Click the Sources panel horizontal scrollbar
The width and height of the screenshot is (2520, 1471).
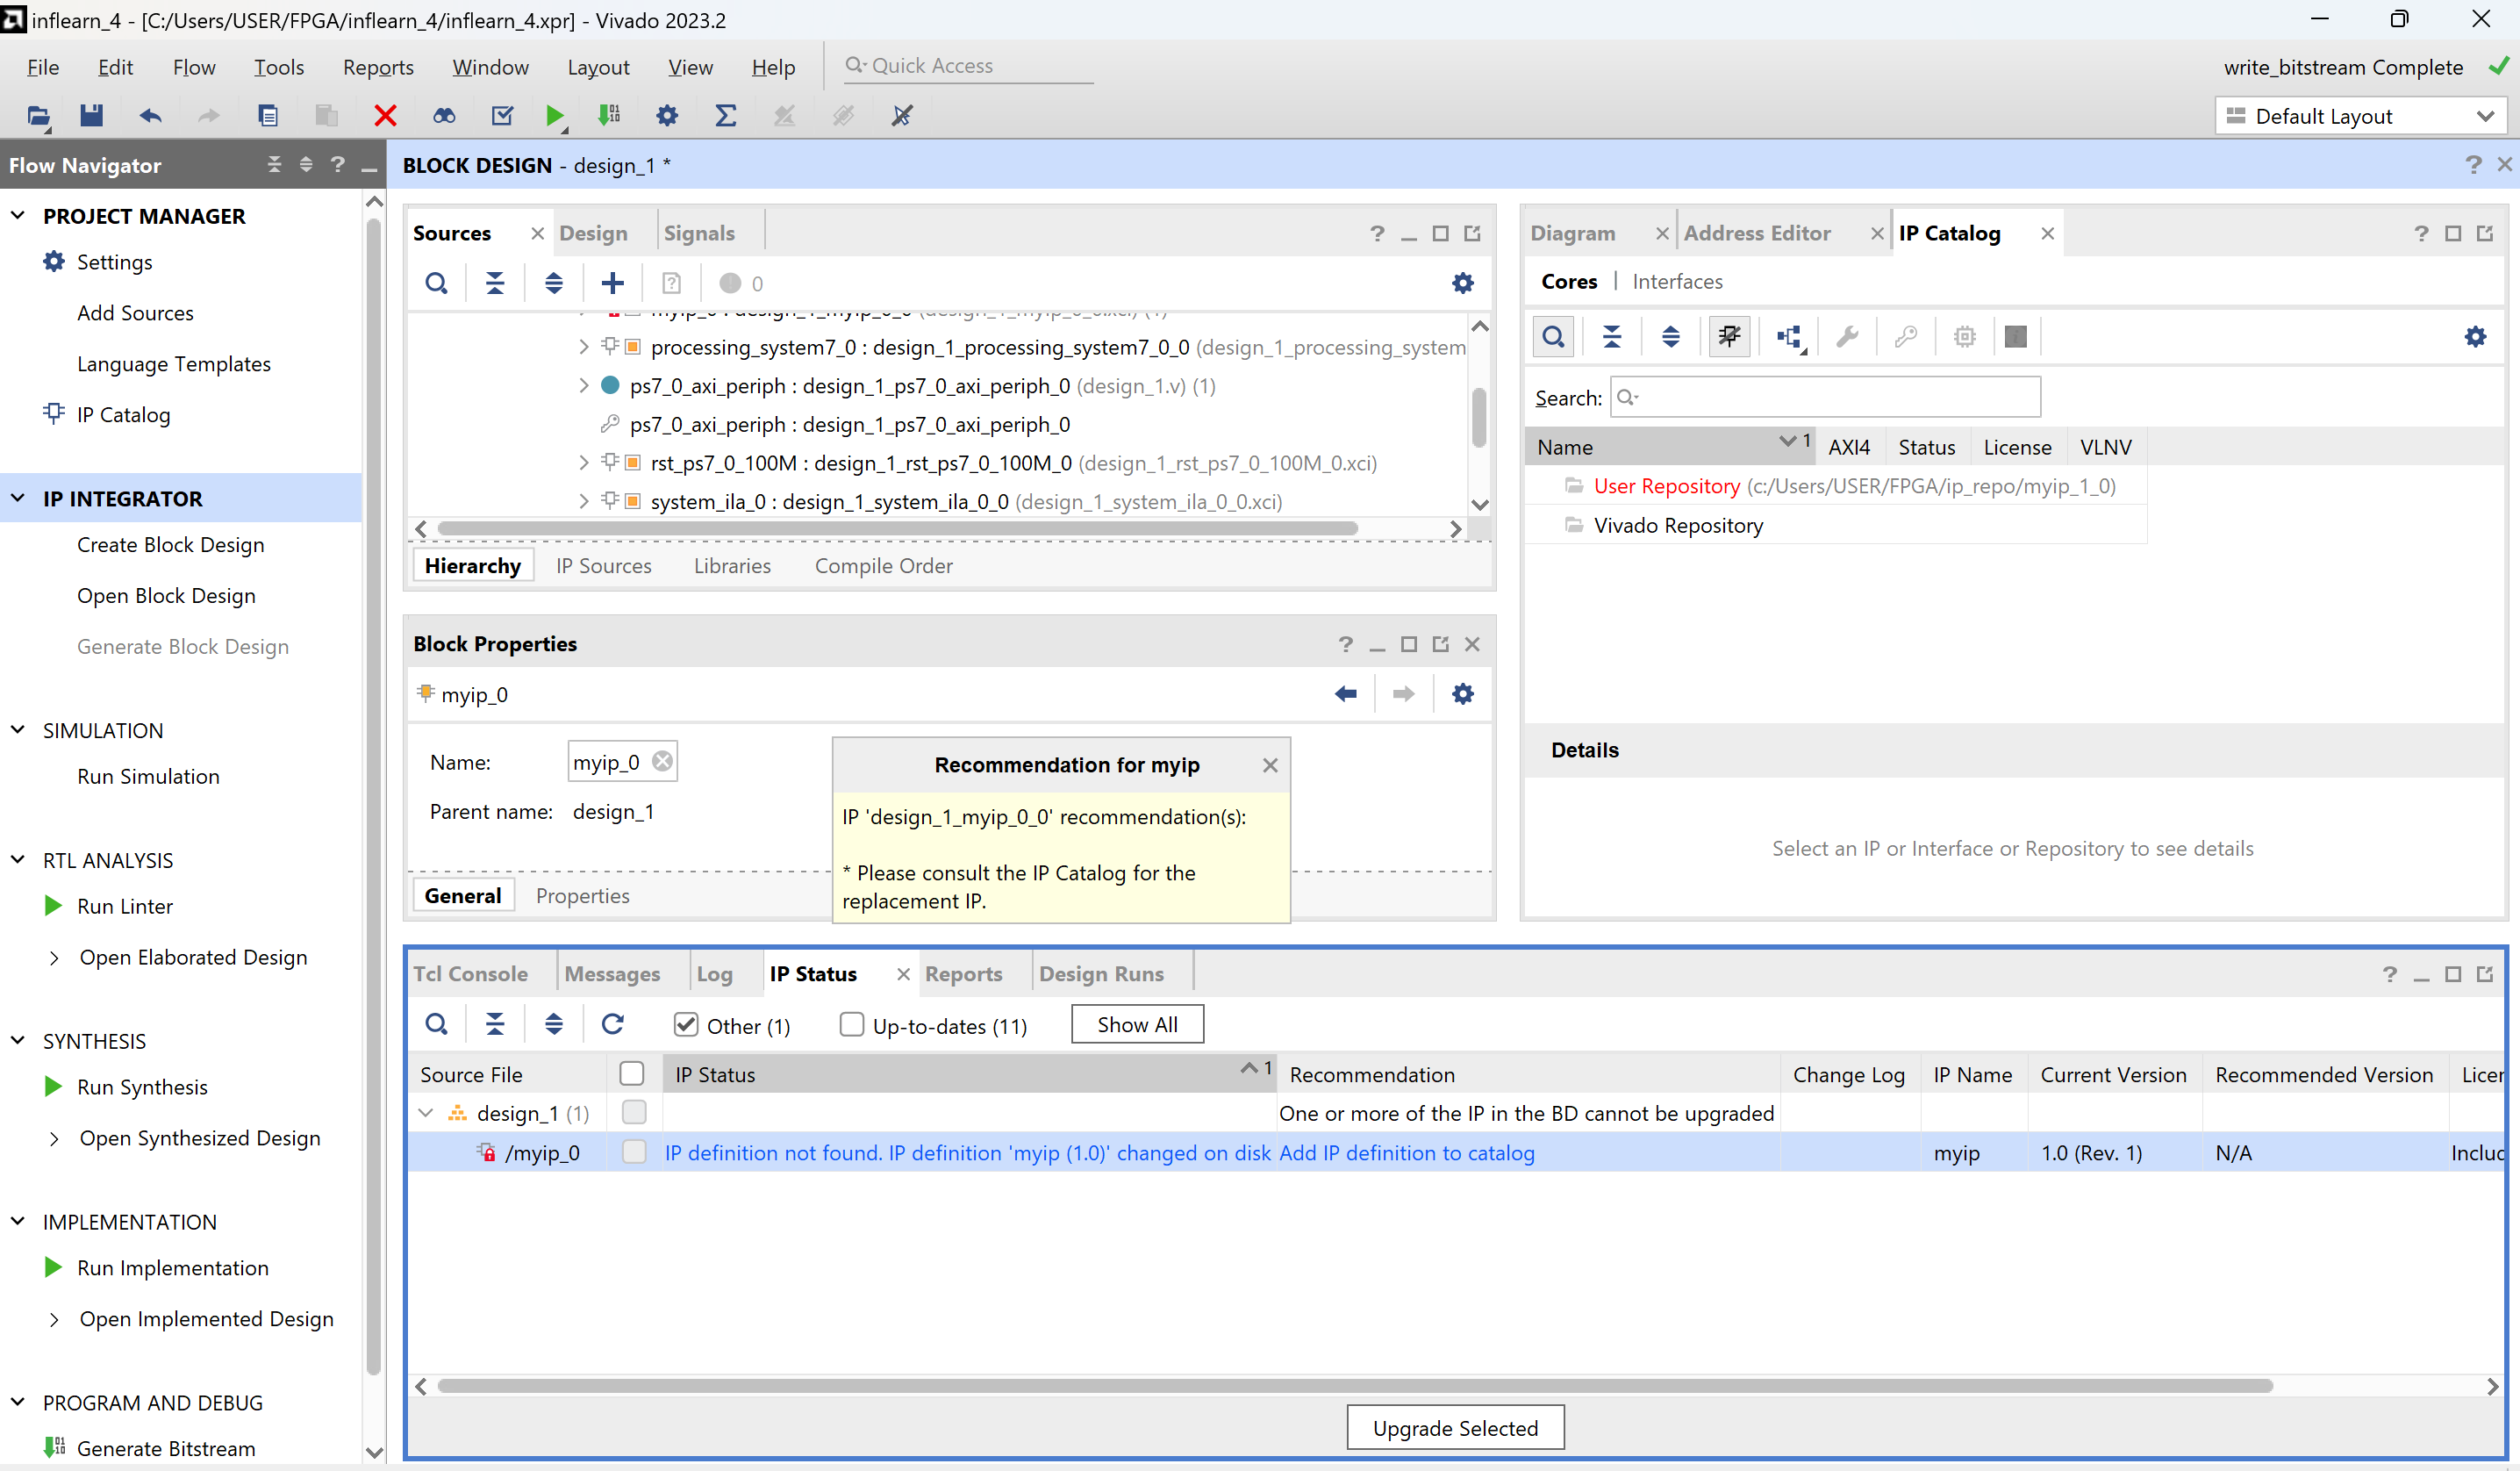[x=898, y=528]
